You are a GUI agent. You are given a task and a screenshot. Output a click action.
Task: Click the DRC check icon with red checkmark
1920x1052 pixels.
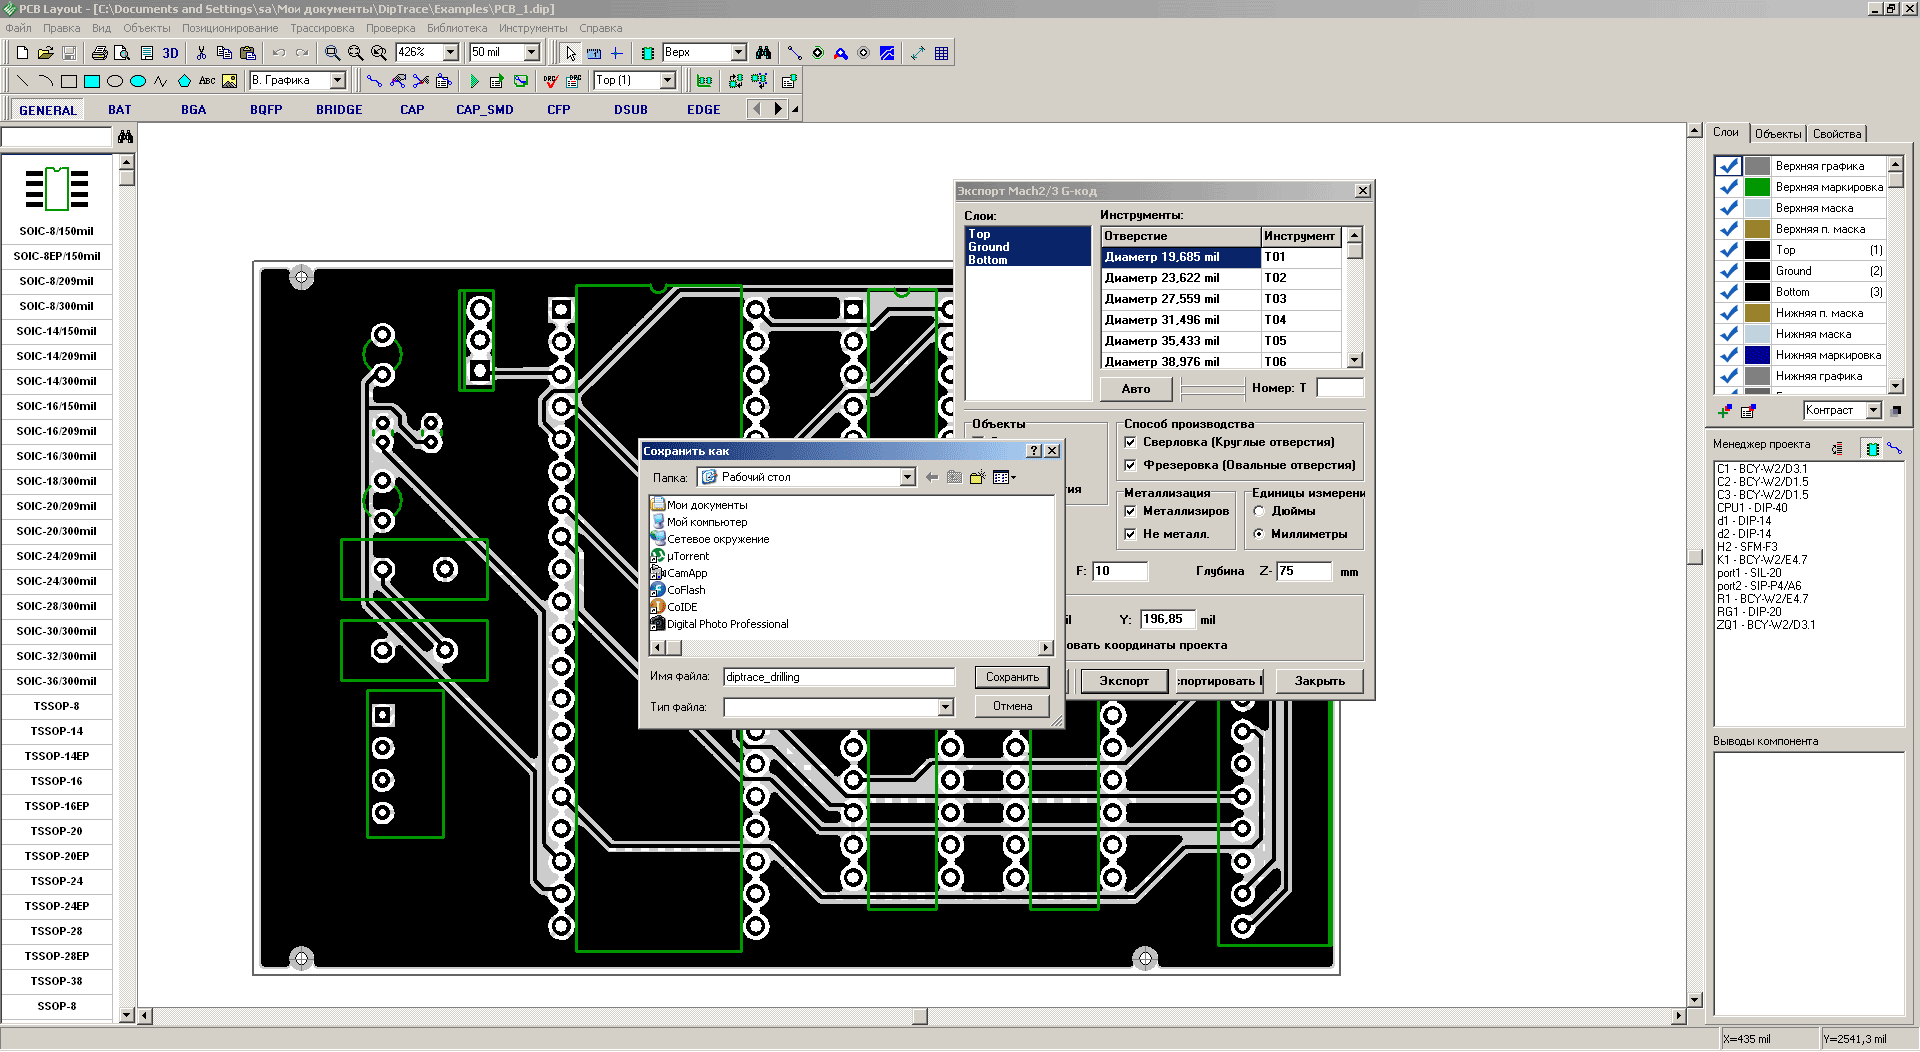coord(550,81)
